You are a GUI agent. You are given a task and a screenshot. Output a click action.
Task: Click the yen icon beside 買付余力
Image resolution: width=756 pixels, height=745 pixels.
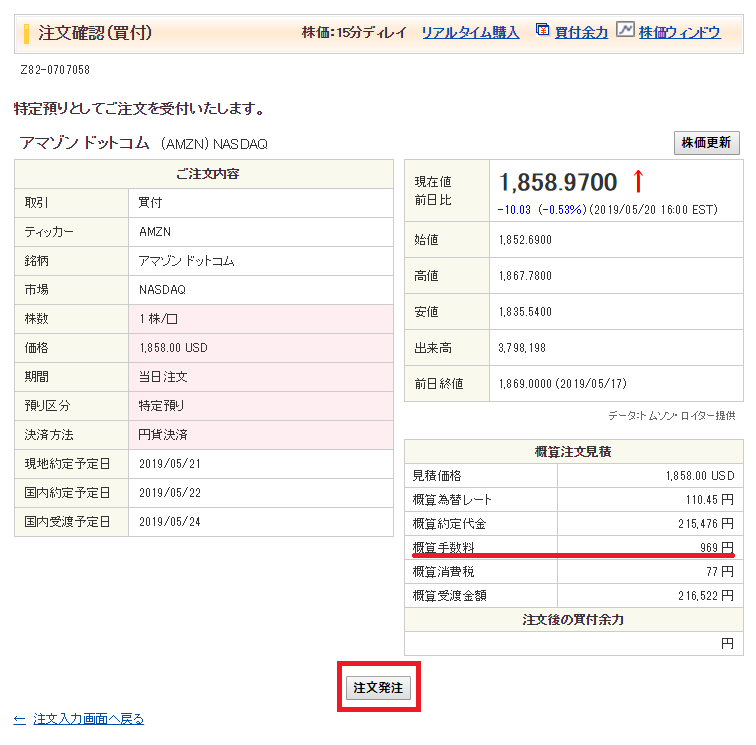[542, 30]
